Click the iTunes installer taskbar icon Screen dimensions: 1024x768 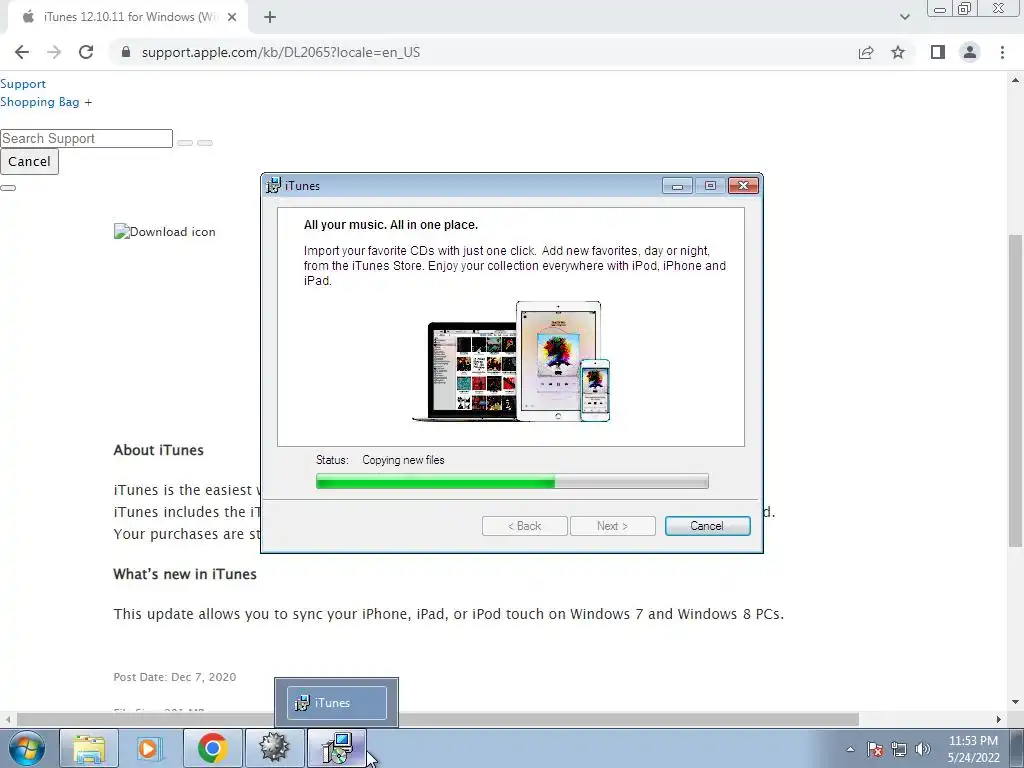336,748
